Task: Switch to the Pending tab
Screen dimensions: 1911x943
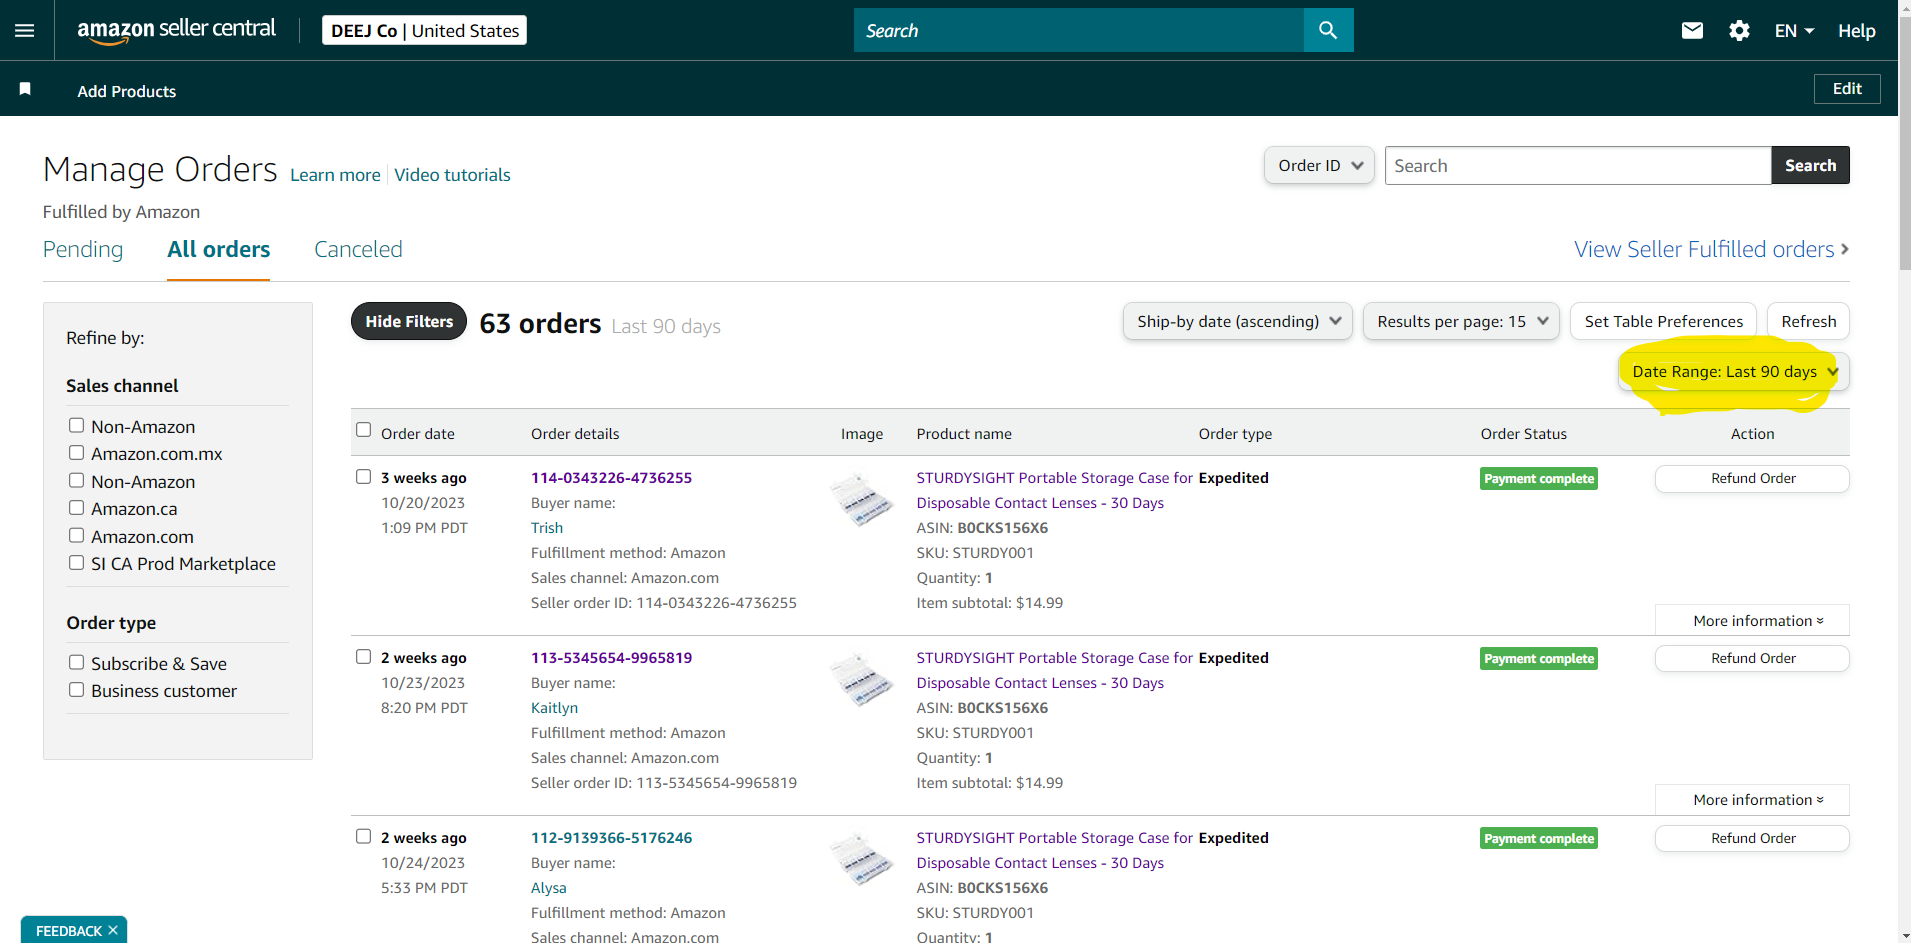Action: click(x=83, y=249)
